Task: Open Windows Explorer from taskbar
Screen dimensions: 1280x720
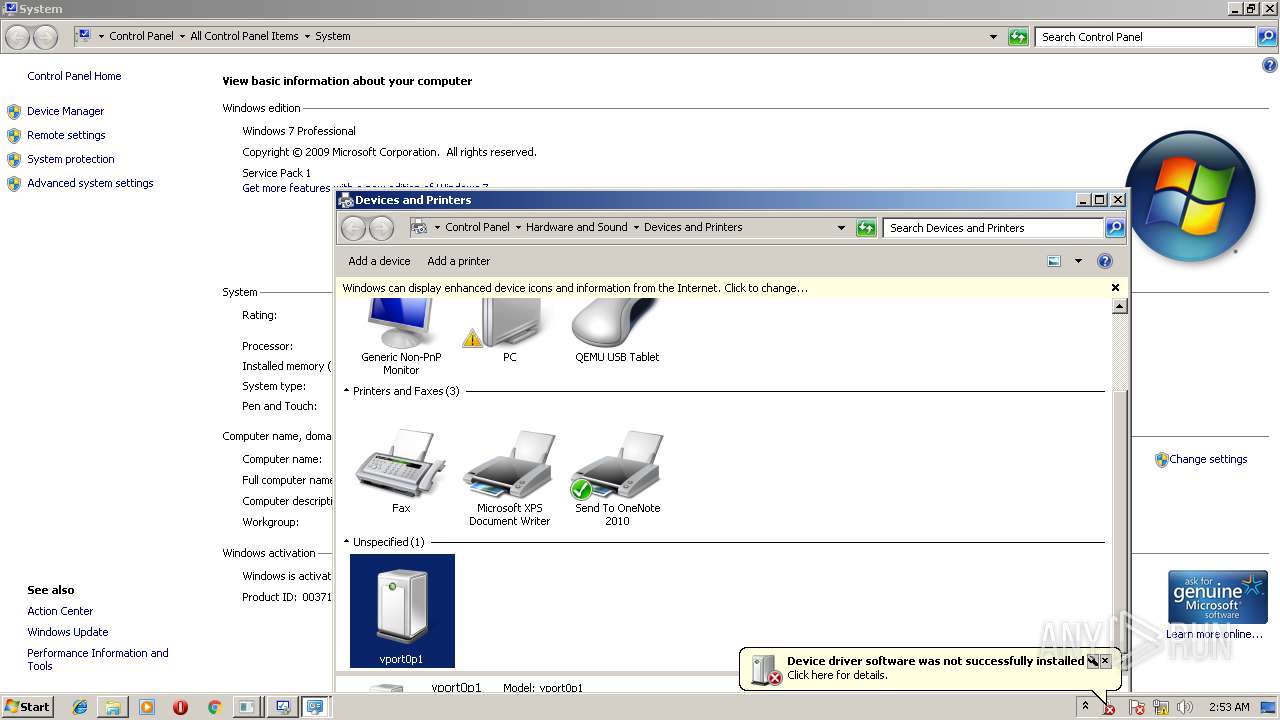Action: 113,707
